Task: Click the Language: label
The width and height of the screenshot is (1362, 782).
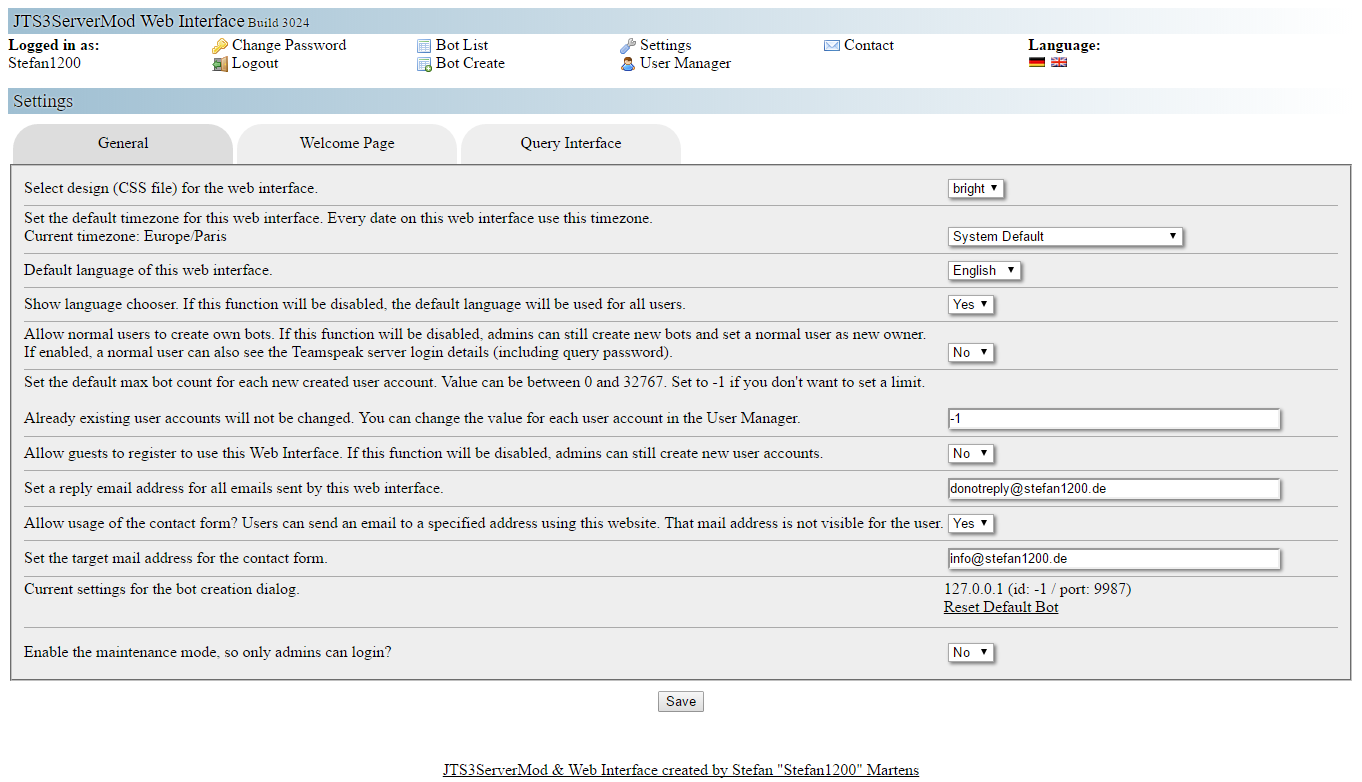Action: coord(1064,45)
